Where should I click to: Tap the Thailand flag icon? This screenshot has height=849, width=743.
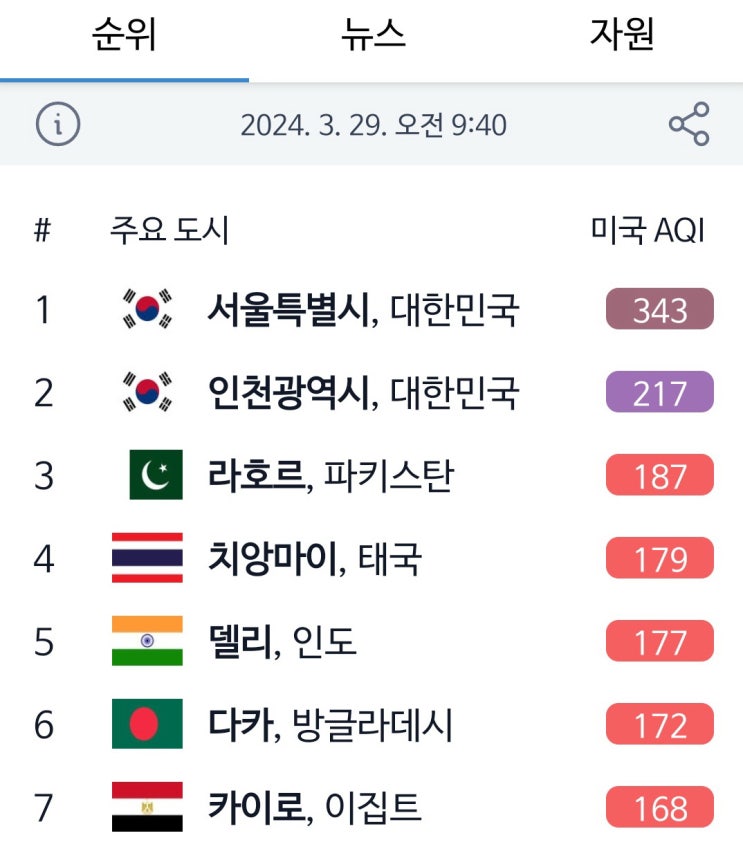coord(147,558)
